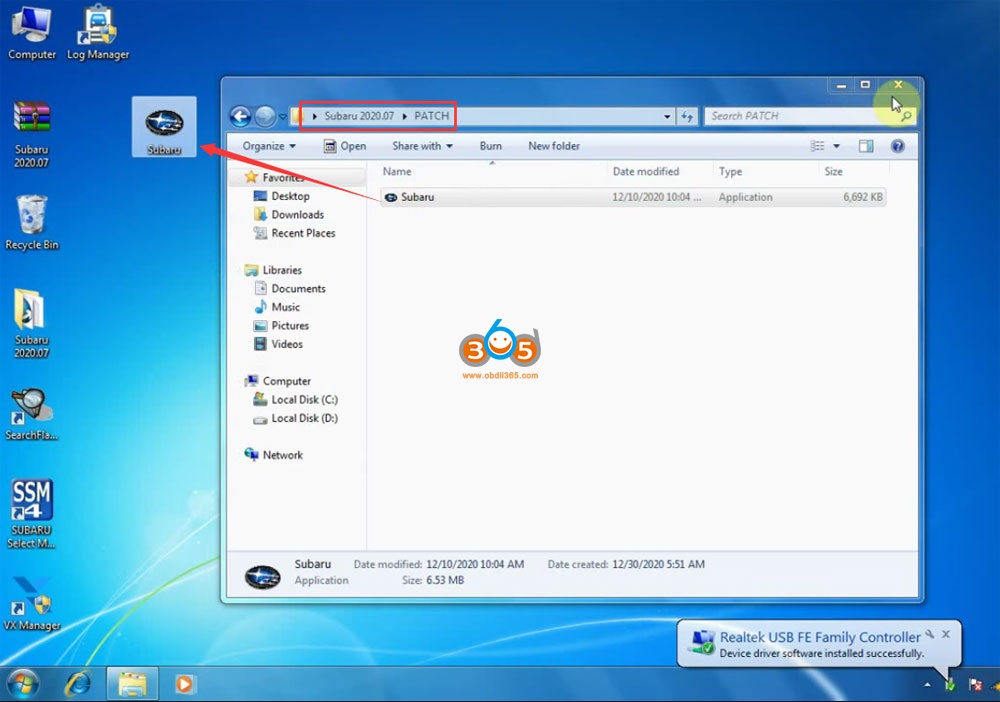
Task: Select Recent Places in navigation pane
Action: 303,233
